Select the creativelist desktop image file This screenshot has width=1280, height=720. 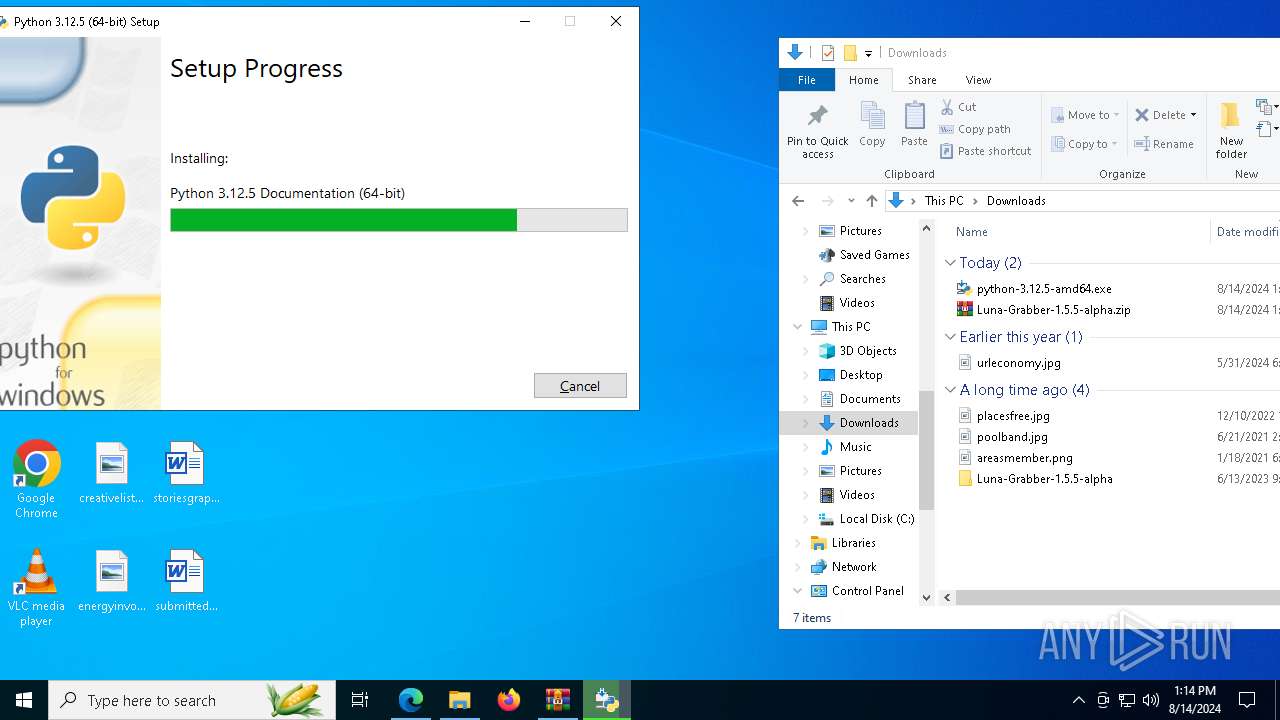coord(111,473)
